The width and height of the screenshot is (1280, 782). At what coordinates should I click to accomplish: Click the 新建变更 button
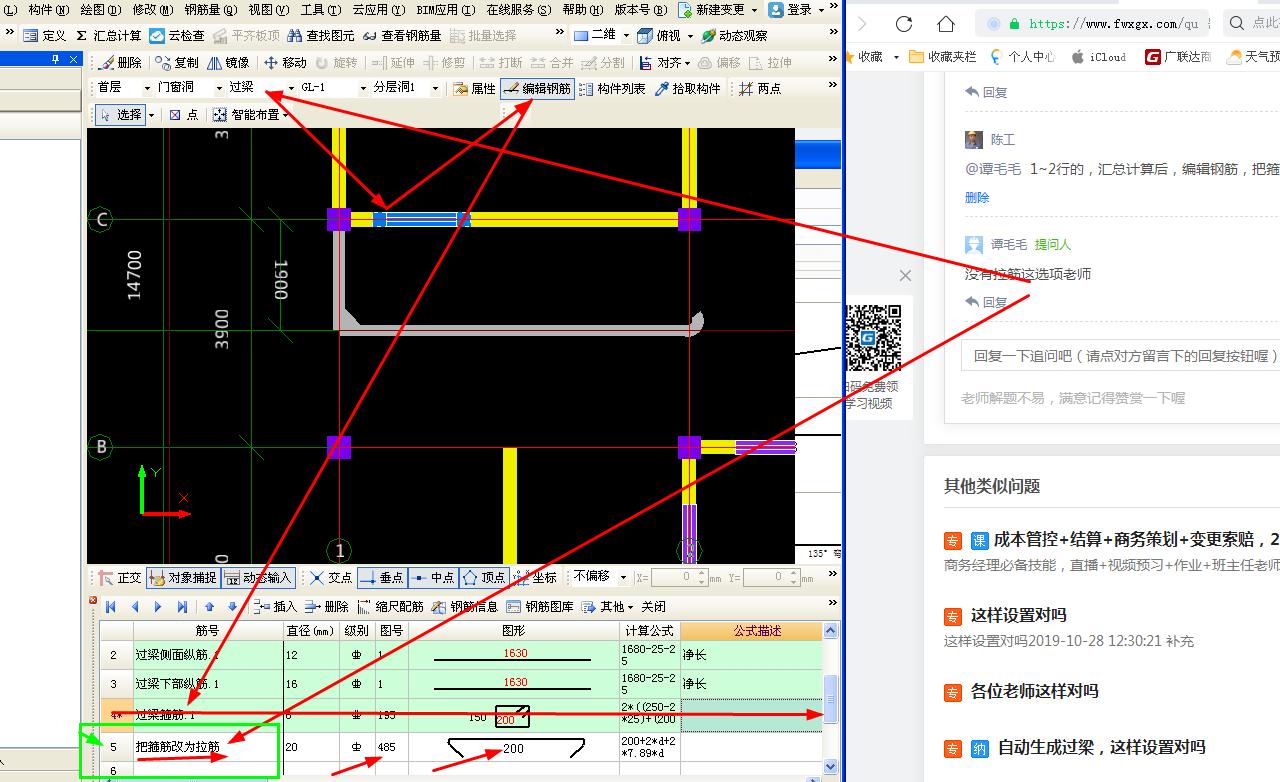click(x=717, y=9)
